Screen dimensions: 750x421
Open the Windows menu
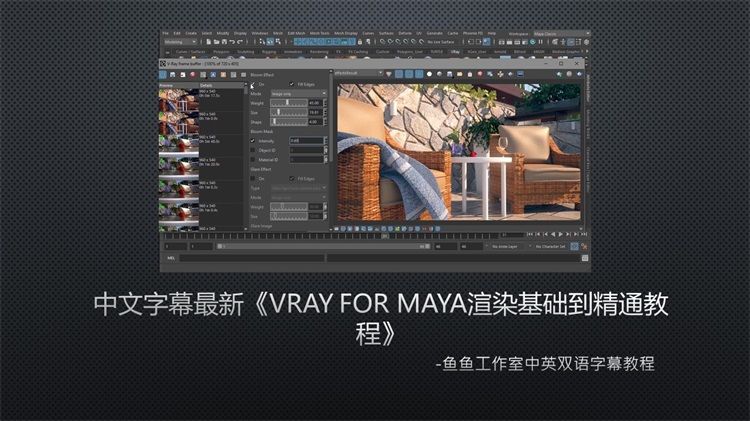click(260, 33)
